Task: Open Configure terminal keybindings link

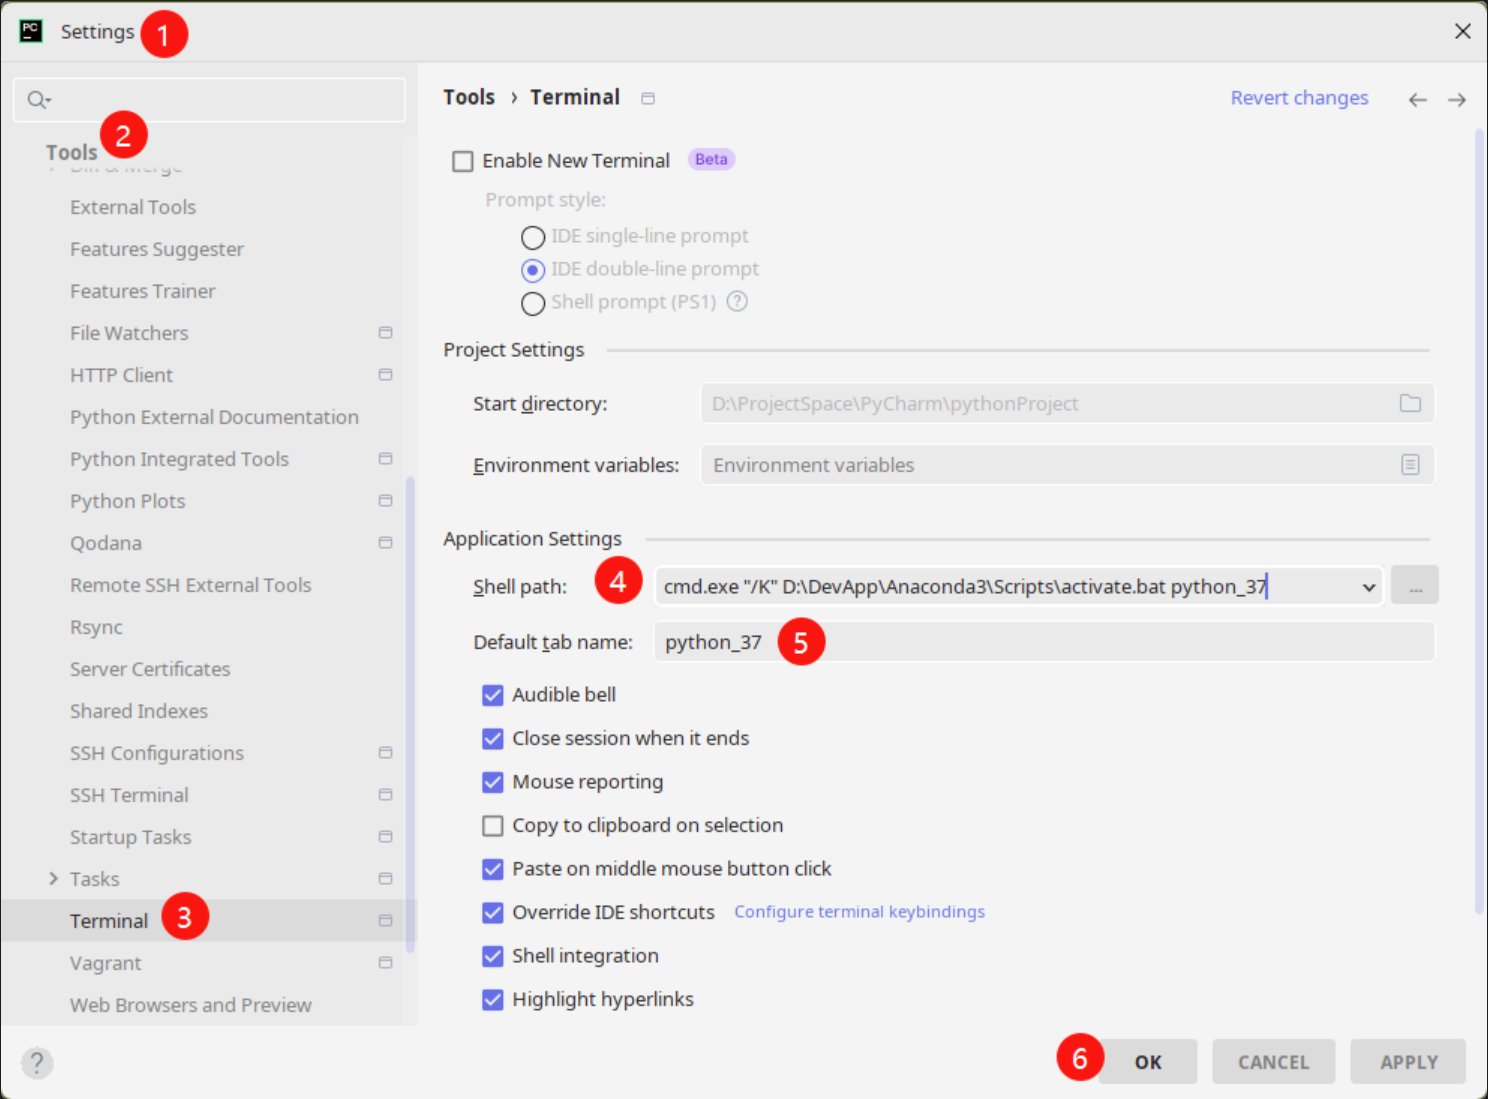Action: (859, 912)
